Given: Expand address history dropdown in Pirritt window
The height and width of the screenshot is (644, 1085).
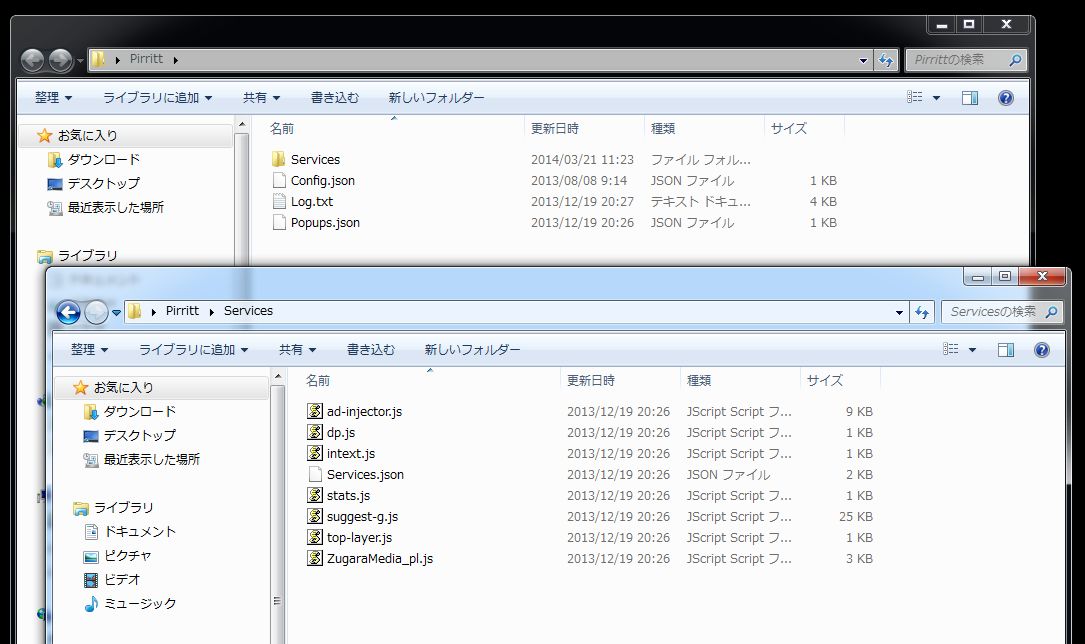Looking at the screenshot, I should point(863,61).
